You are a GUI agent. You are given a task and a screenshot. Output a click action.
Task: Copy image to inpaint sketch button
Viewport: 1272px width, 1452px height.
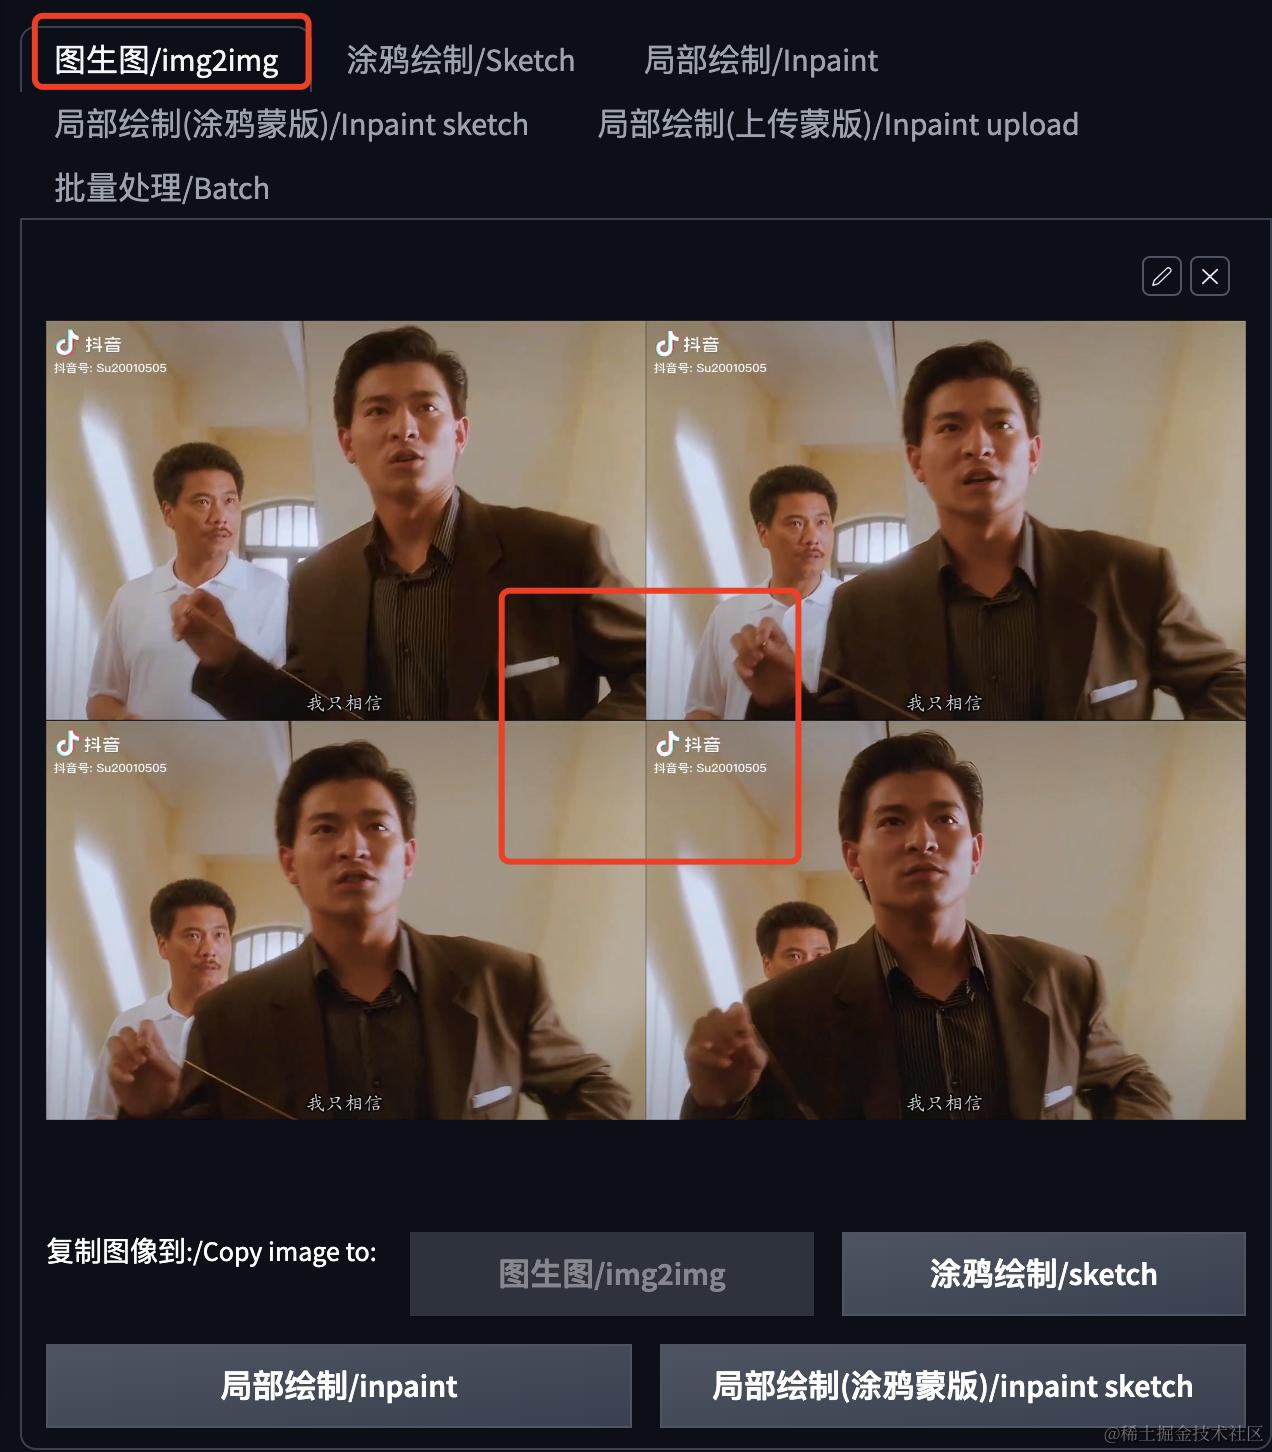click(x=953, y=1386)
